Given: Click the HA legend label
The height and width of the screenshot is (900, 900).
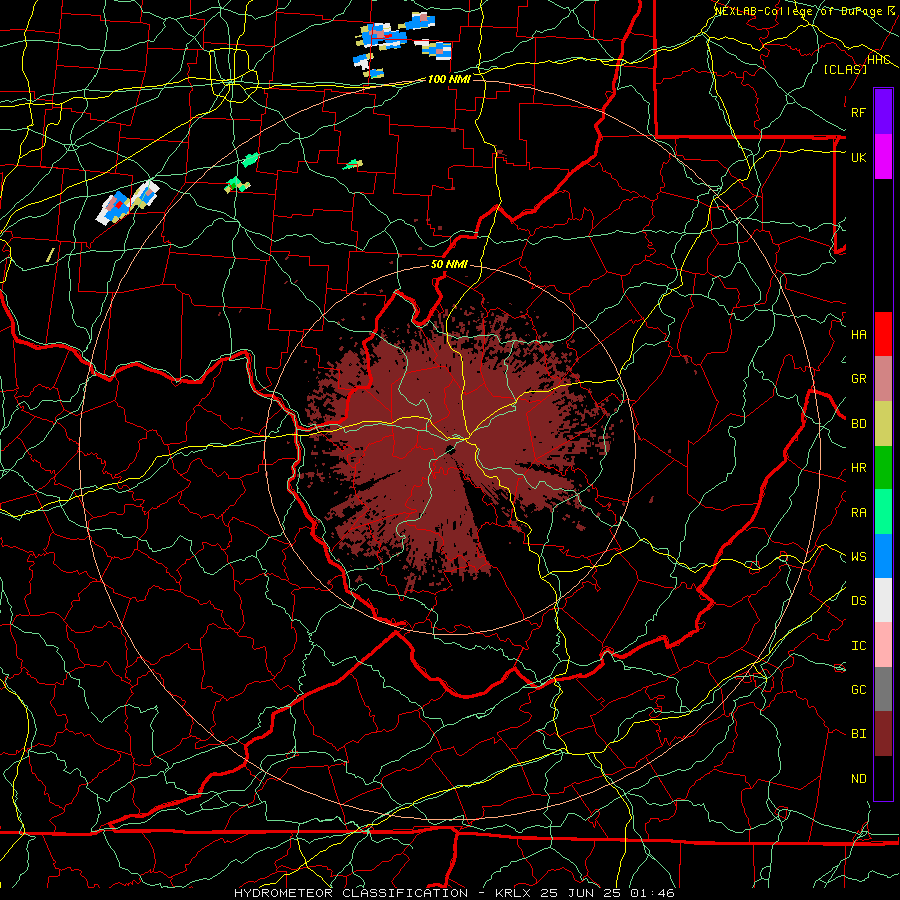Looking at the screenshot, I should [x=858, y=334].
